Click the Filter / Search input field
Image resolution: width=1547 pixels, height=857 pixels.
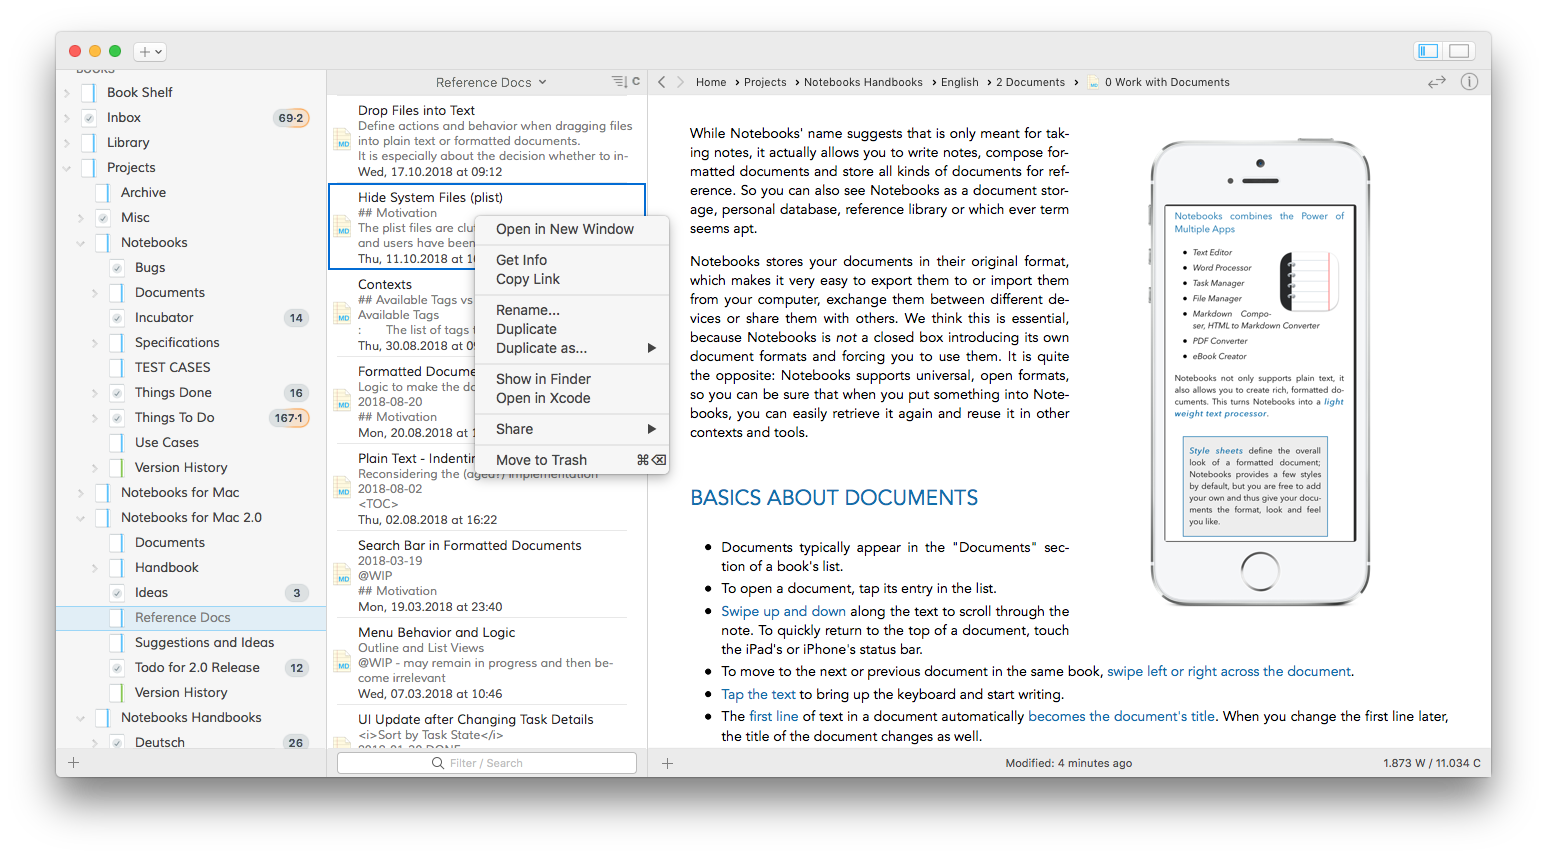tap(487, 763)
